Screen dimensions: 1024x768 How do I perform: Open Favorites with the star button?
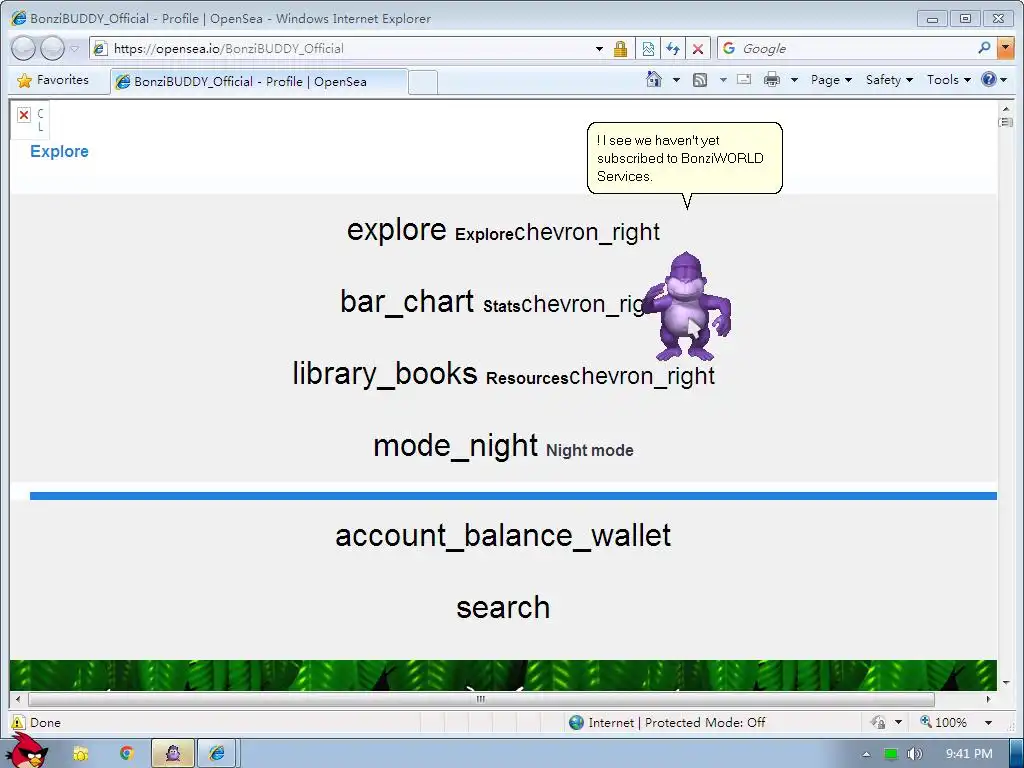pos(54,80)
